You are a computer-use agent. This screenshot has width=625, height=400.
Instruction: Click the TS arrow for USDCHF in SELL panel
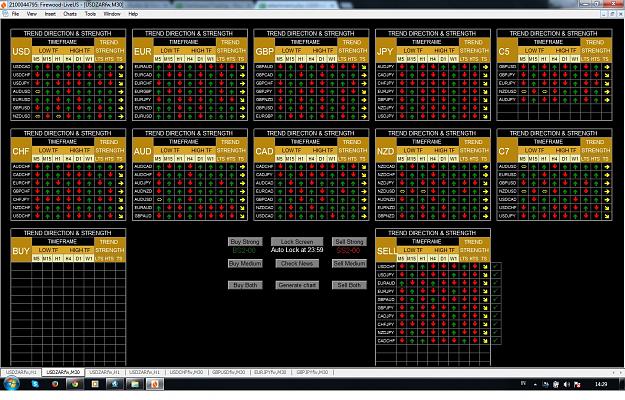tap(485, 267)
